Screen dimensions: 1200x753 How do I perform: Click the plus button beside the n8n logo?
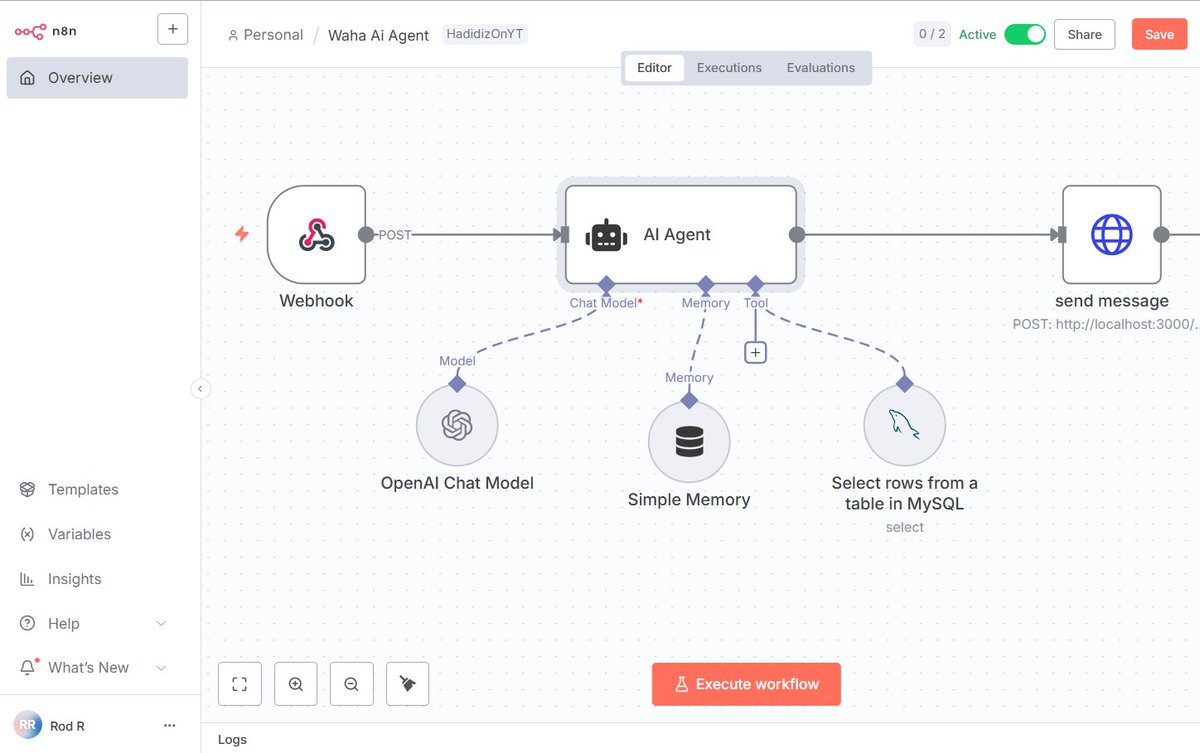[x=173, y=30]
